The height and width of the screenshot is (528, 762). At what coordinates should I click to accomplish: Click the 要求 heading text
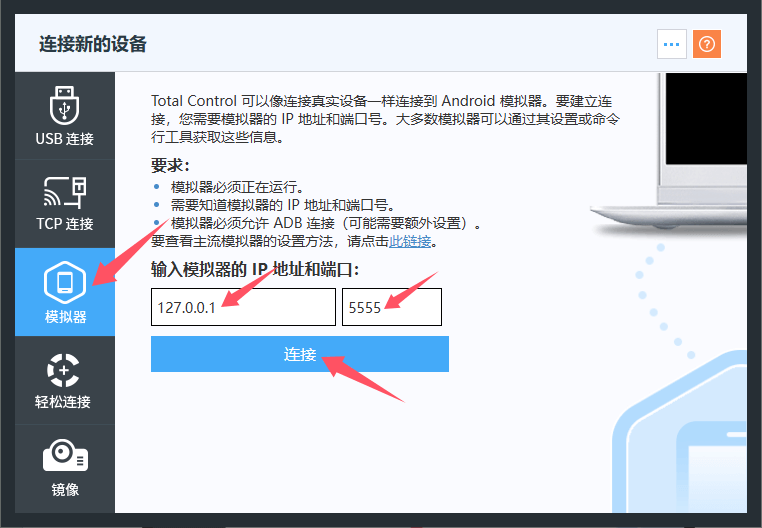click(170, 165)
